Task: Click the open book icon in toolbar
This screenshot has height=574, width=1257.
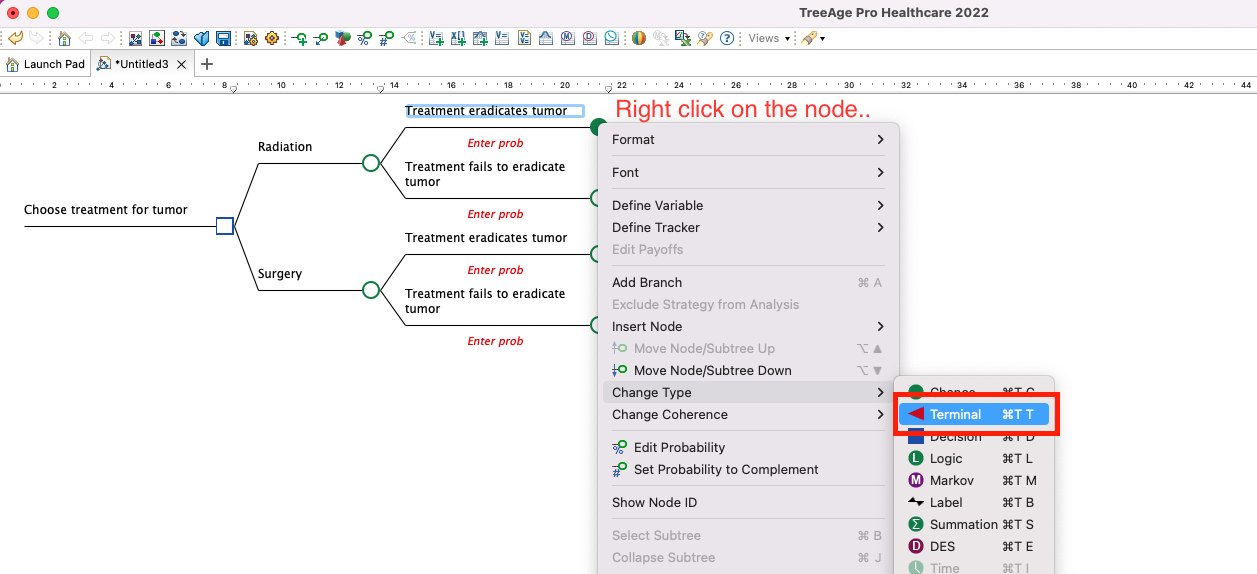Action: click(x=202, y=39)
